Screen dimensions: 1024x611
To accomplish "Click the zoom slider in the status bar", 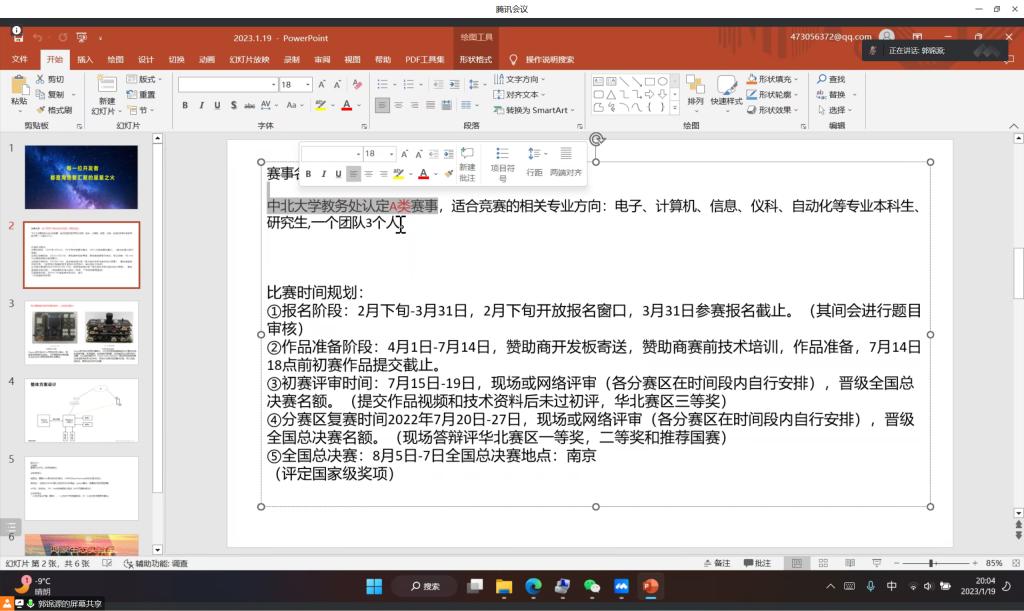I will point(931,563).
